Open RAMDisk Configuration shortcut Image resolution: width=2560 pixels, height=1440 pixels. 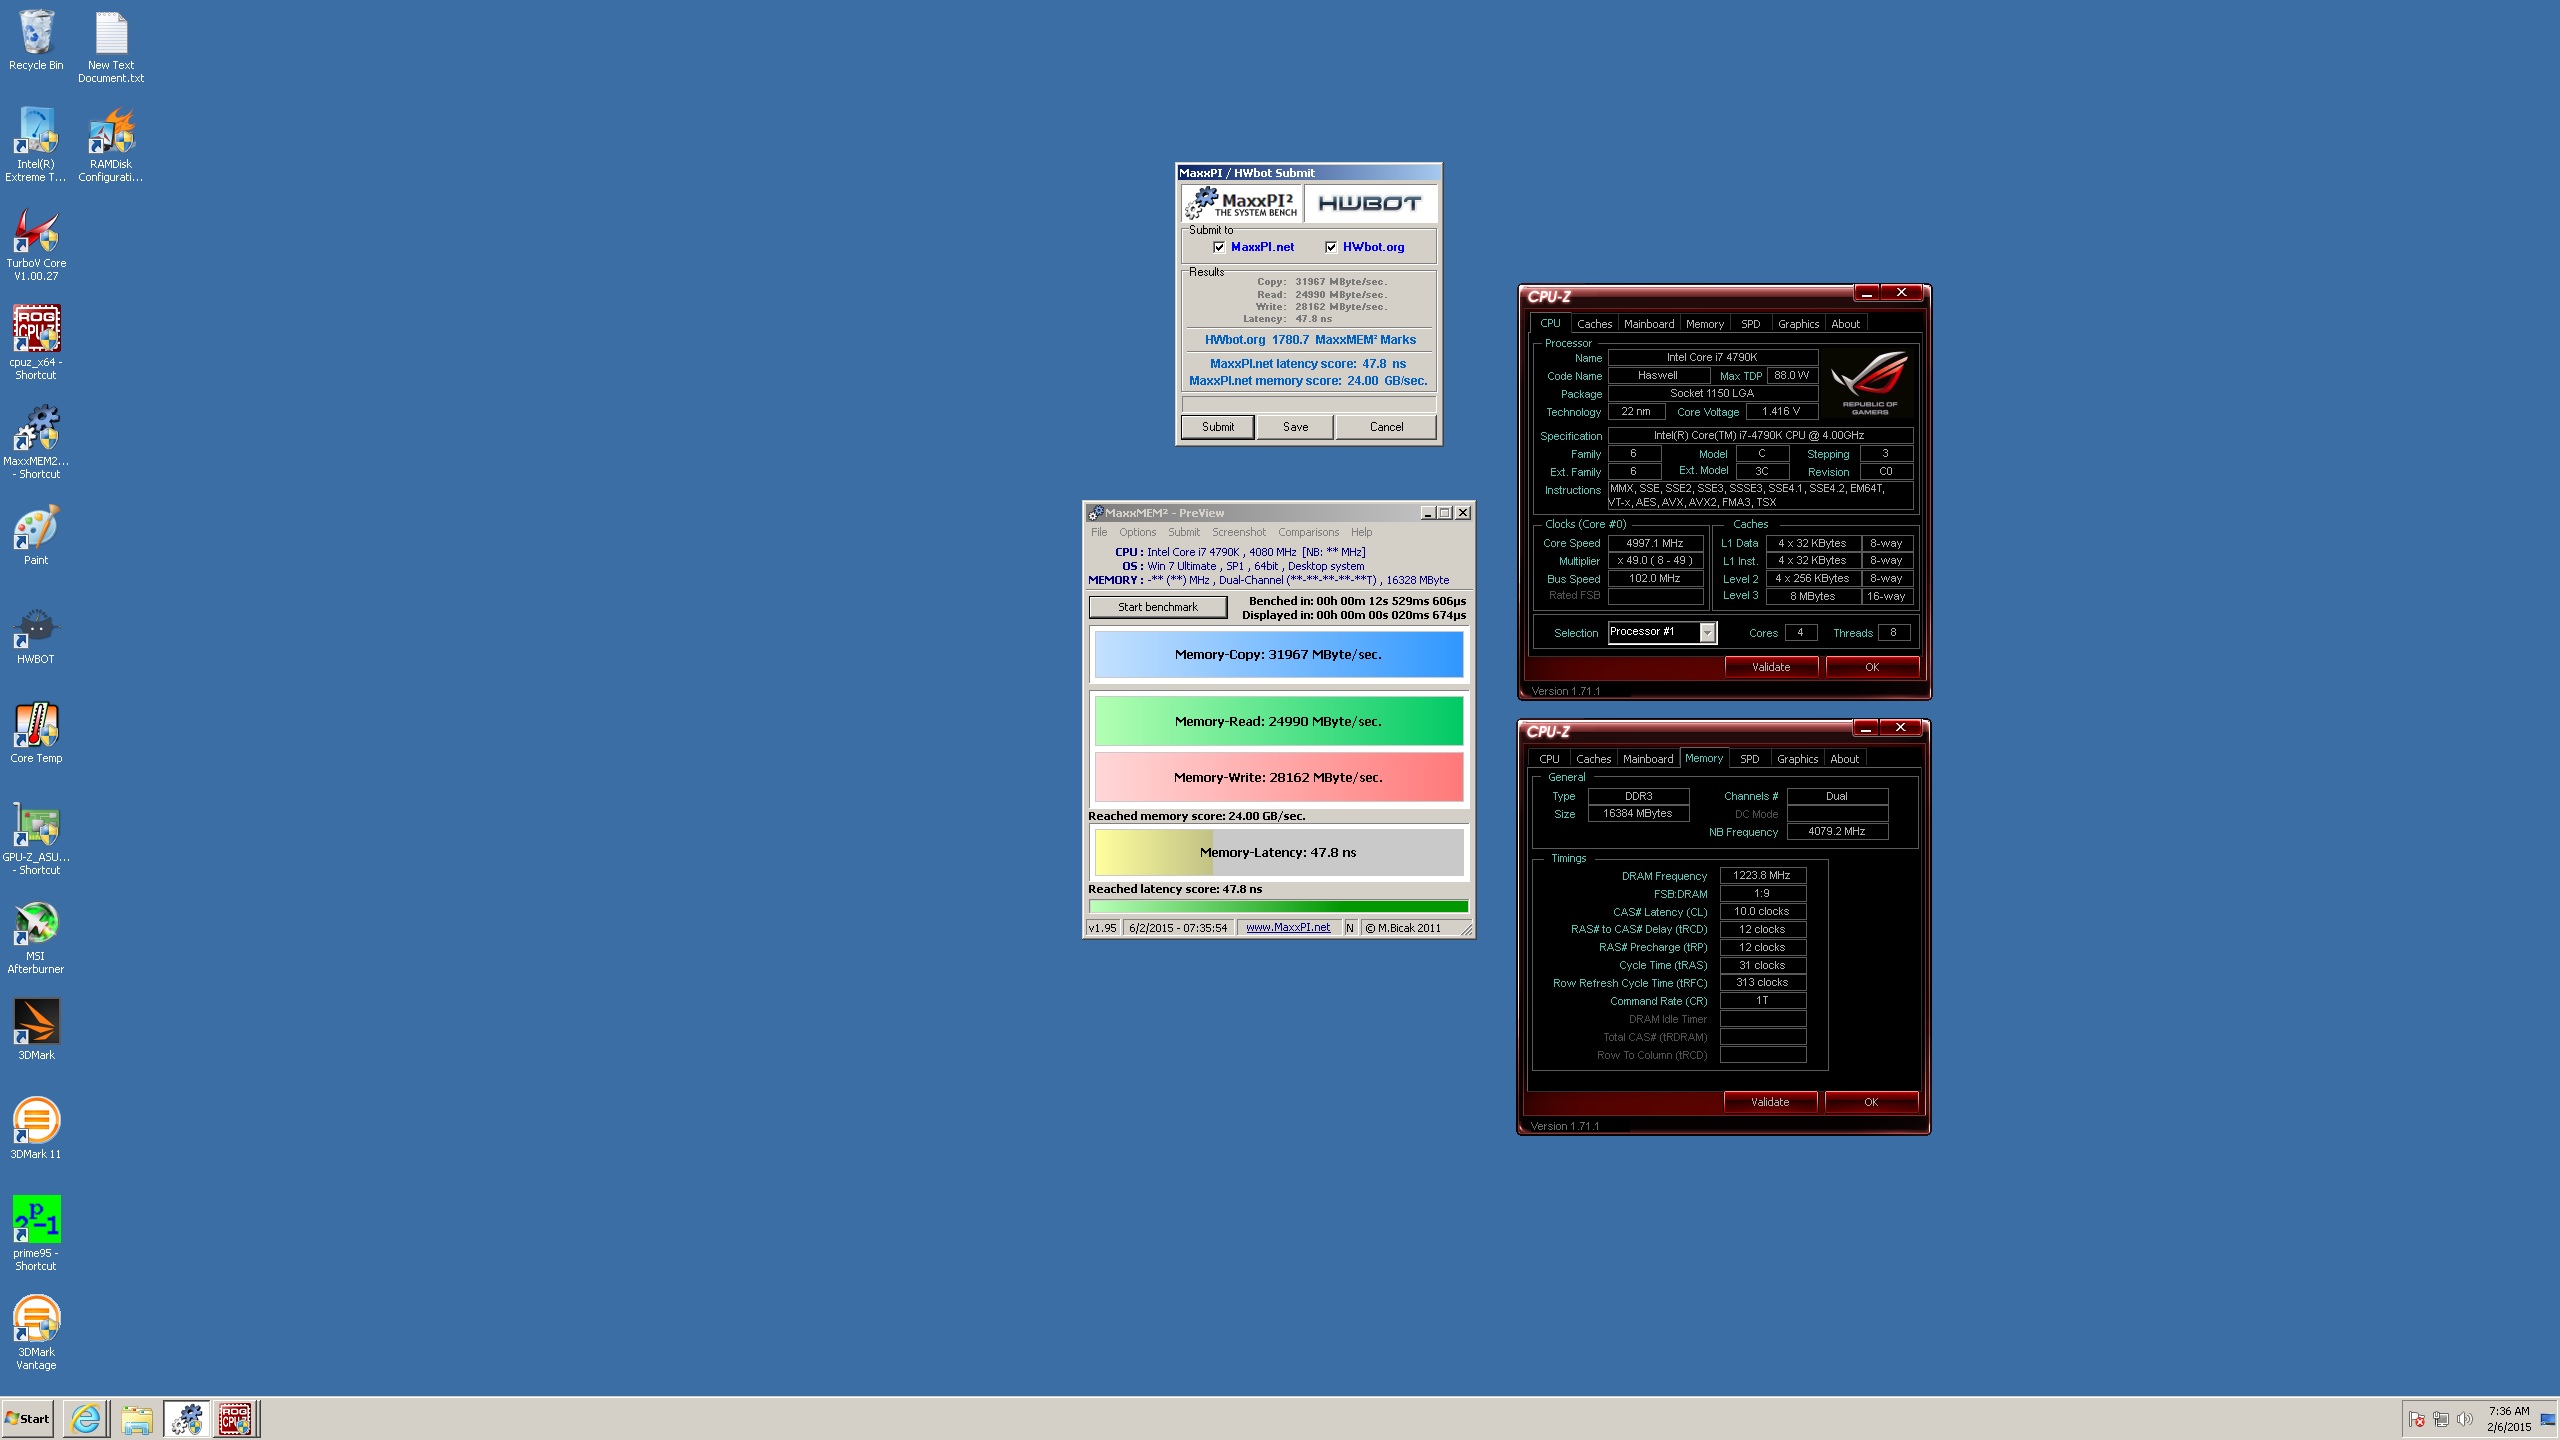pos(111,145)
